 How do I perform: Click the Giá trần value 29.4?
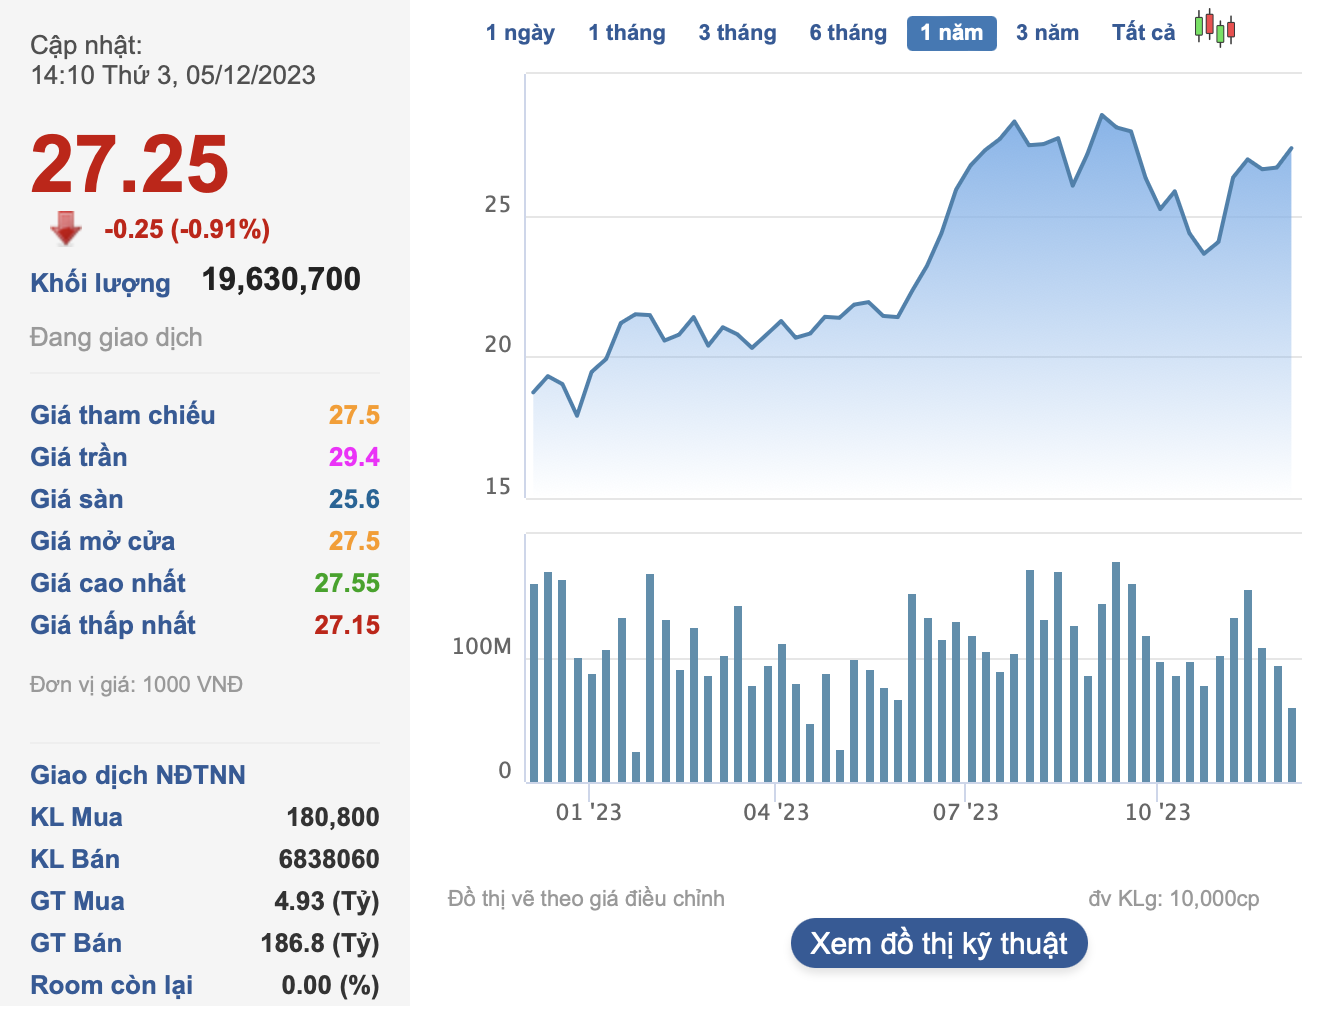(354, 457)
